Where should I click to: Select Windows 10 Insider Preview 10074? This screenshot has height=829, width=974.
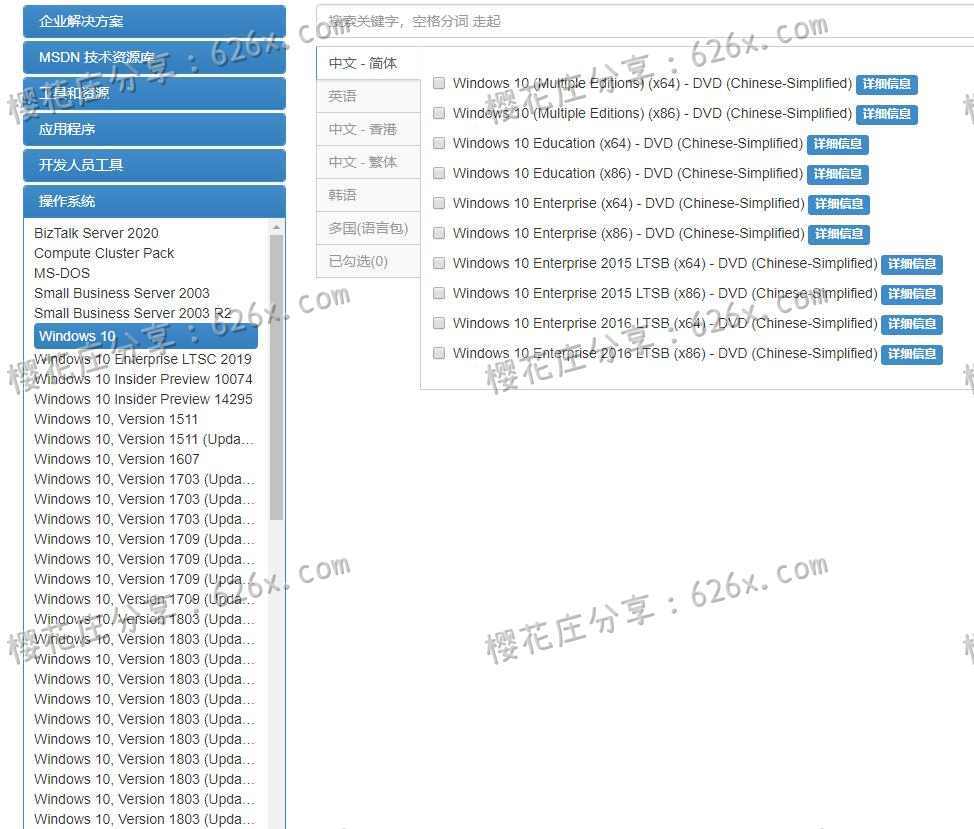click(143, 379)
